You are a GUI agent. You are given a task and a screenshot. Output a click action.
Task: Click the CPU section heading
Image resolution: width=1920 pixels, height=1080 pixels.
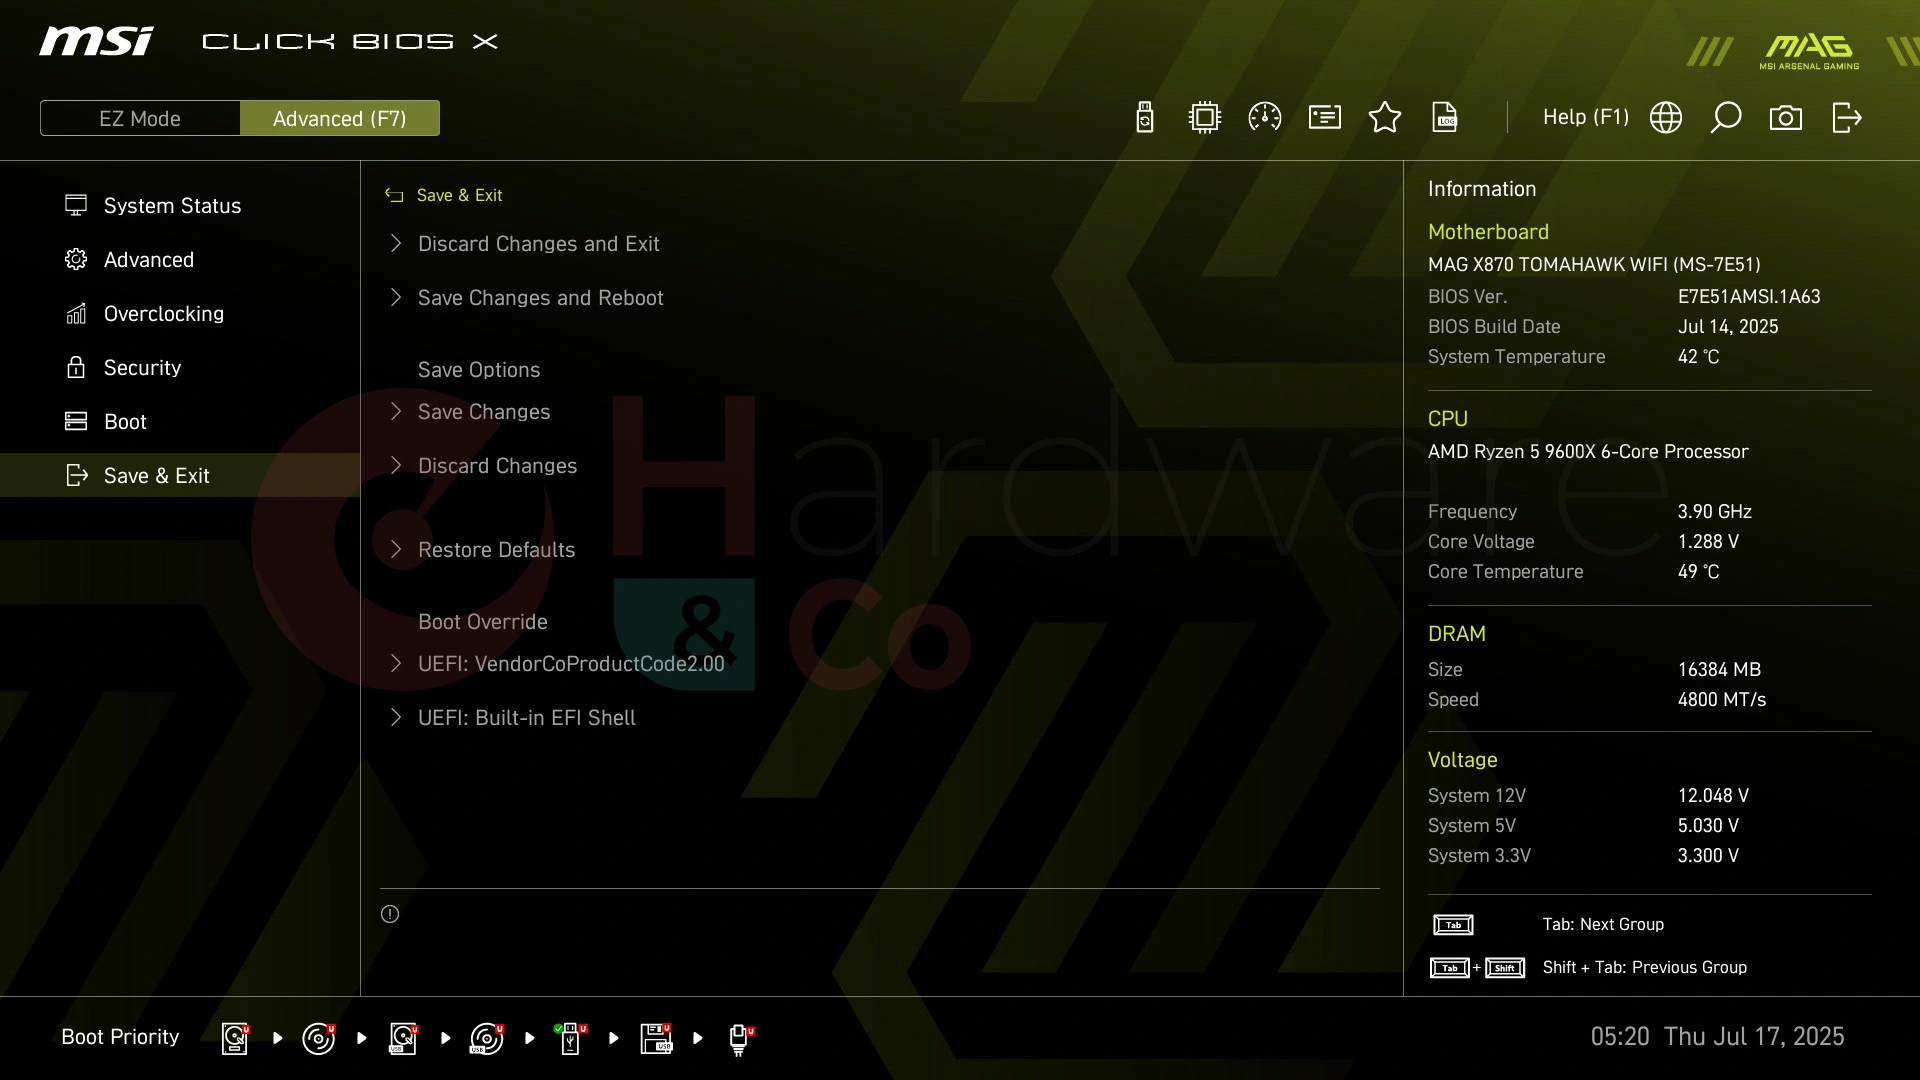[1448, 419]
